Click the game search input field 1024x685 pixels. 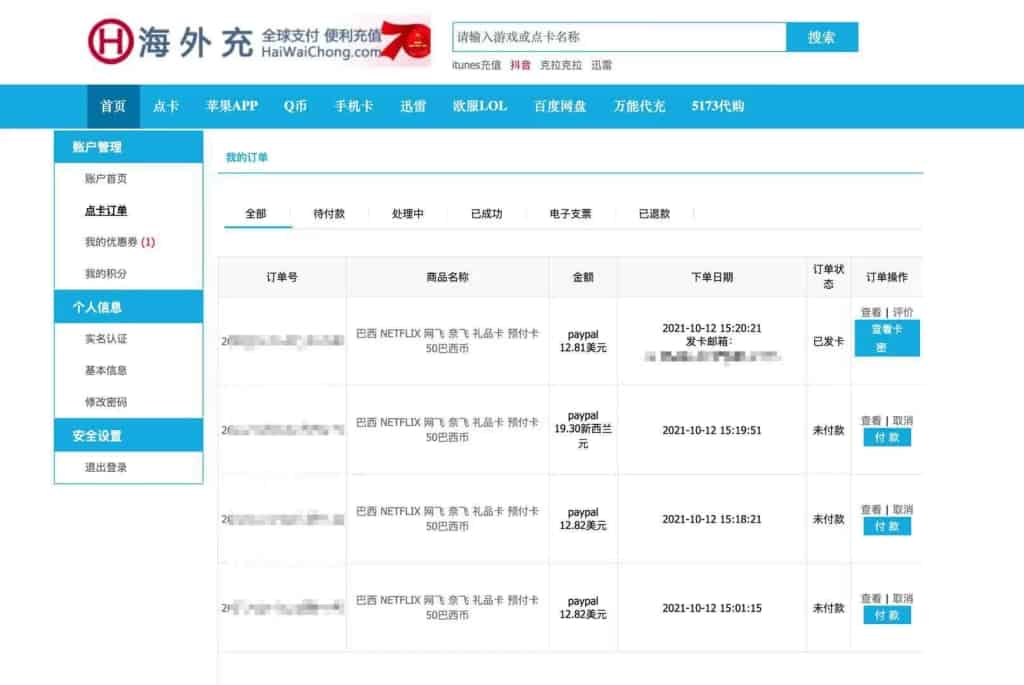tap(620, 36)
